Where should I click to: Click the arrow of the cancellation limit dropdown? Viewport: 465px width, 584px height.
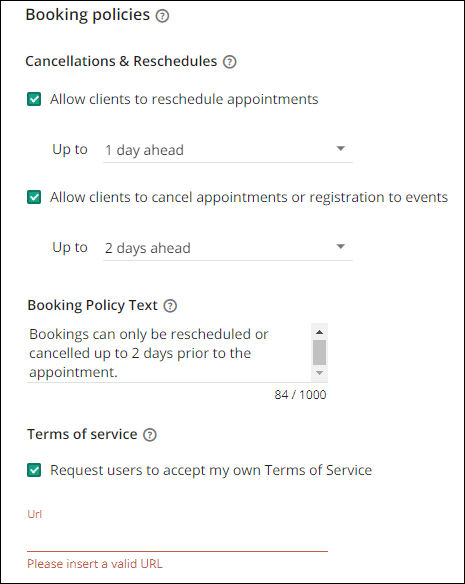click(341, 247)
